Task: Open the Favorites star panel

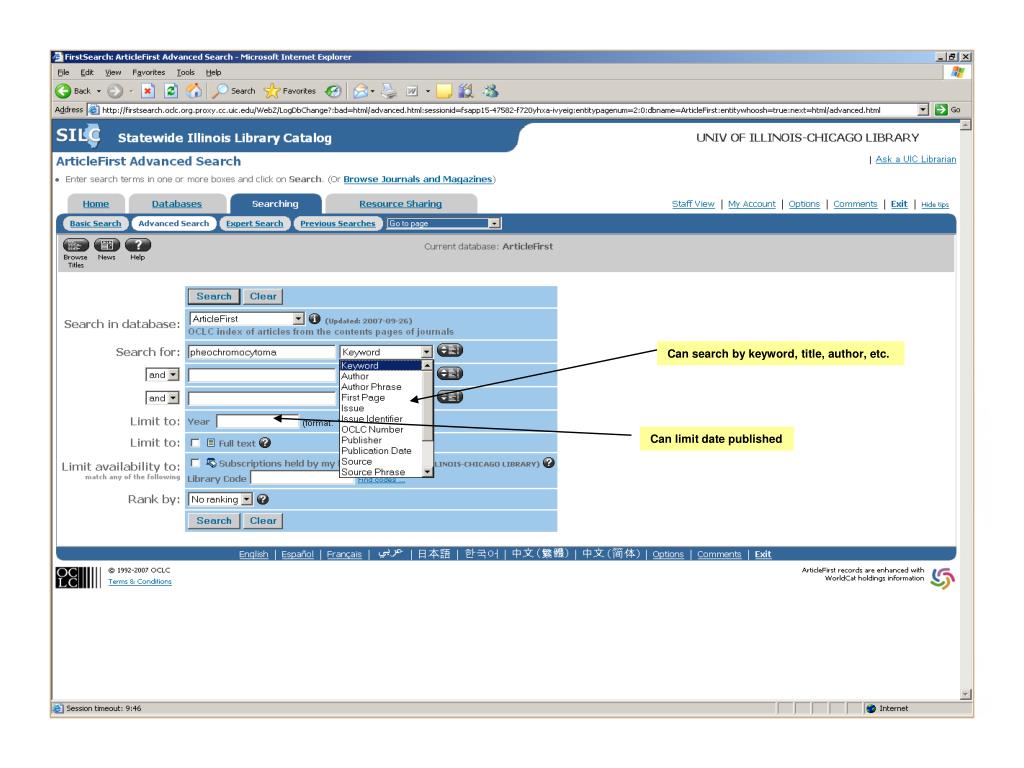Action: [290, 91]
